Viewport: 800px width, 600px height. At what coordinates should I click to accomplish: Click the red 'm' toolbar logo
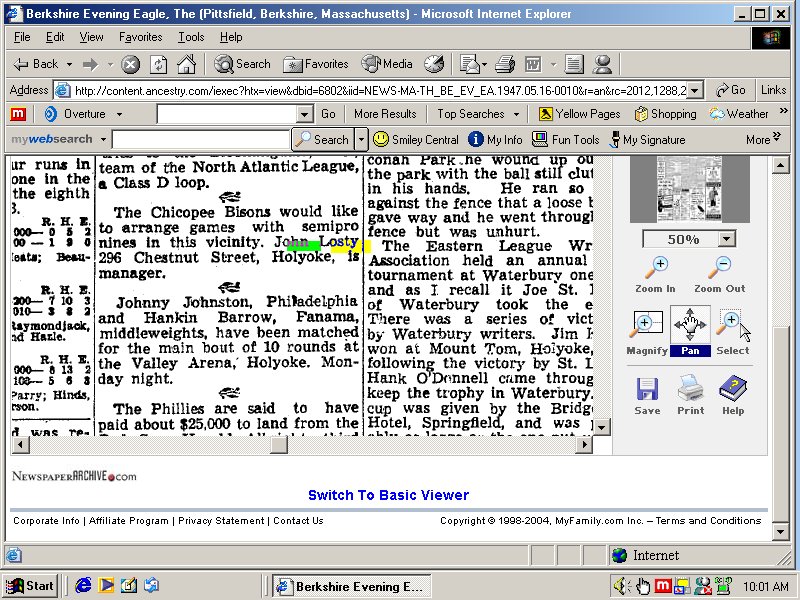18,114
